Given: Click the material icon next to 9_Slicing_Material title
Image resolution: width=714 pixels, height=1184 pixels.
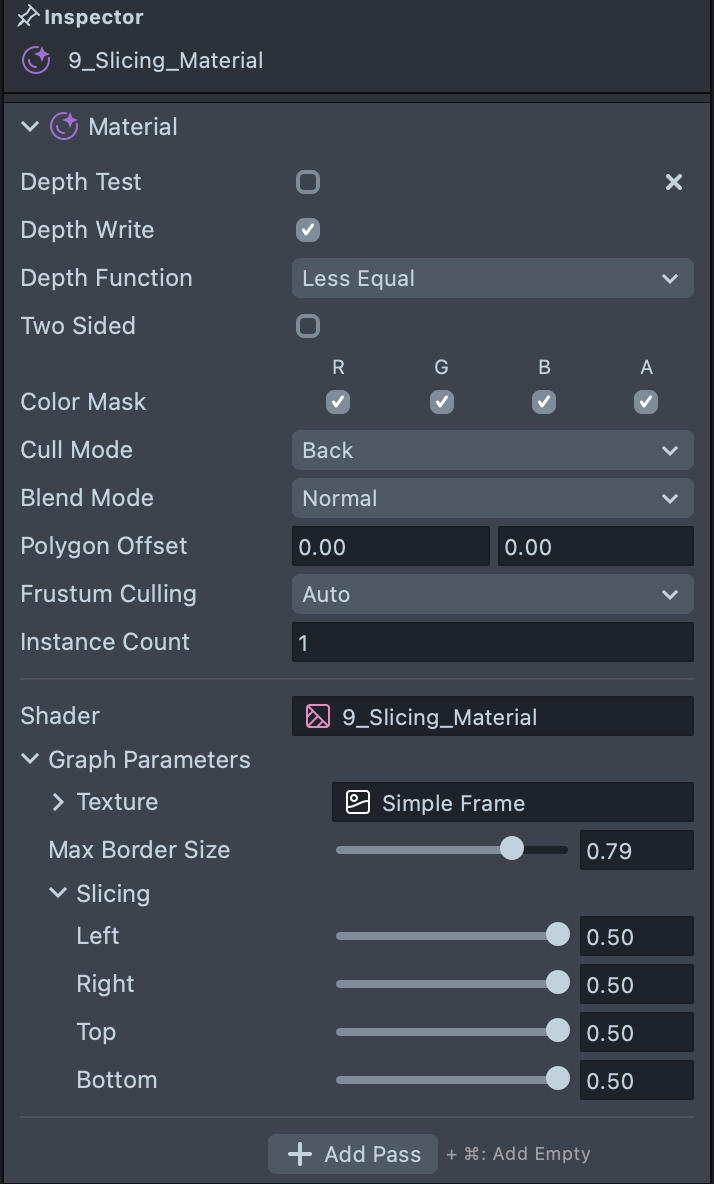Looking at the screenshot, I should pyautogui.click(x=36, y=60).
